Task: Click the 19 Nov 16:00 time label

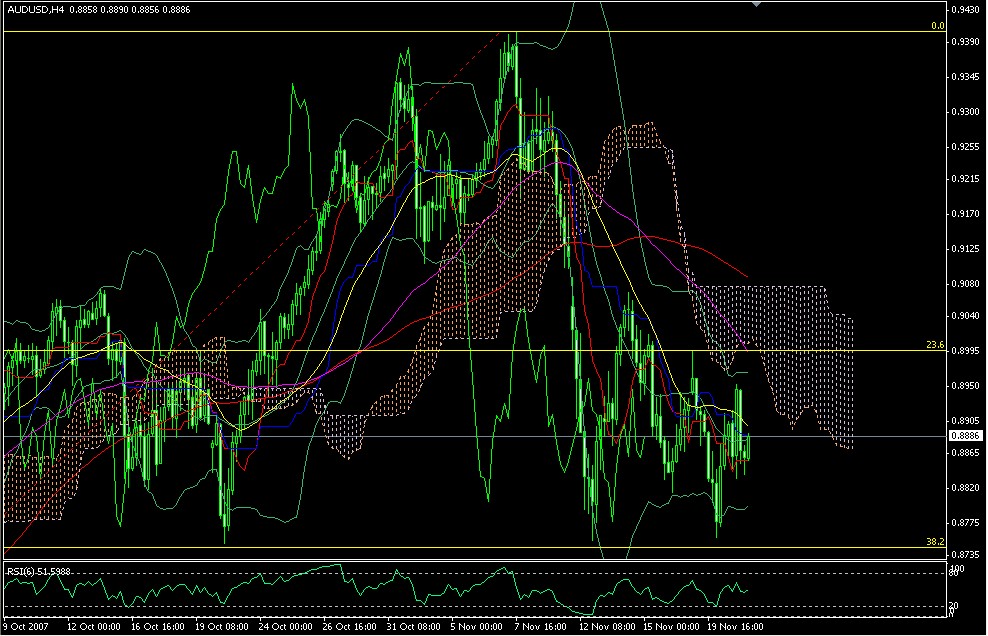Action: point(735,627)
